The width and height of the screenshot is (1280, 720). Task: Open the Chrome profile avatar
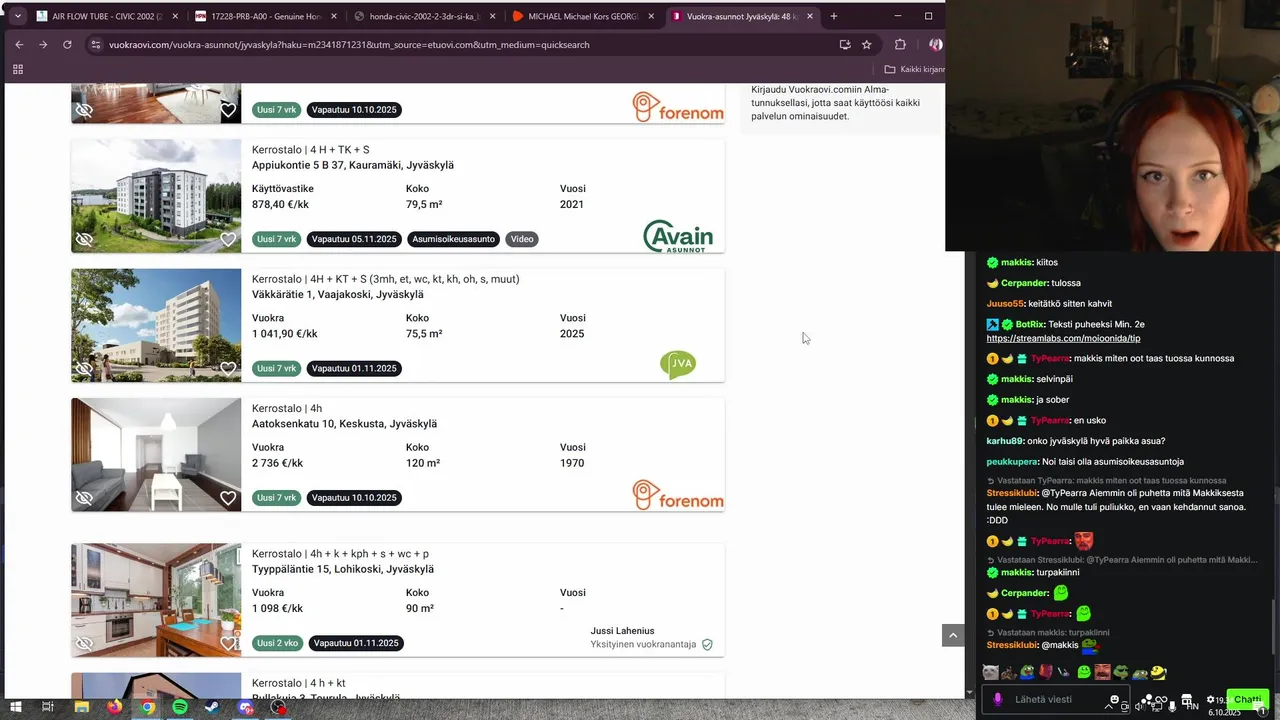click(x=936, y=44)
